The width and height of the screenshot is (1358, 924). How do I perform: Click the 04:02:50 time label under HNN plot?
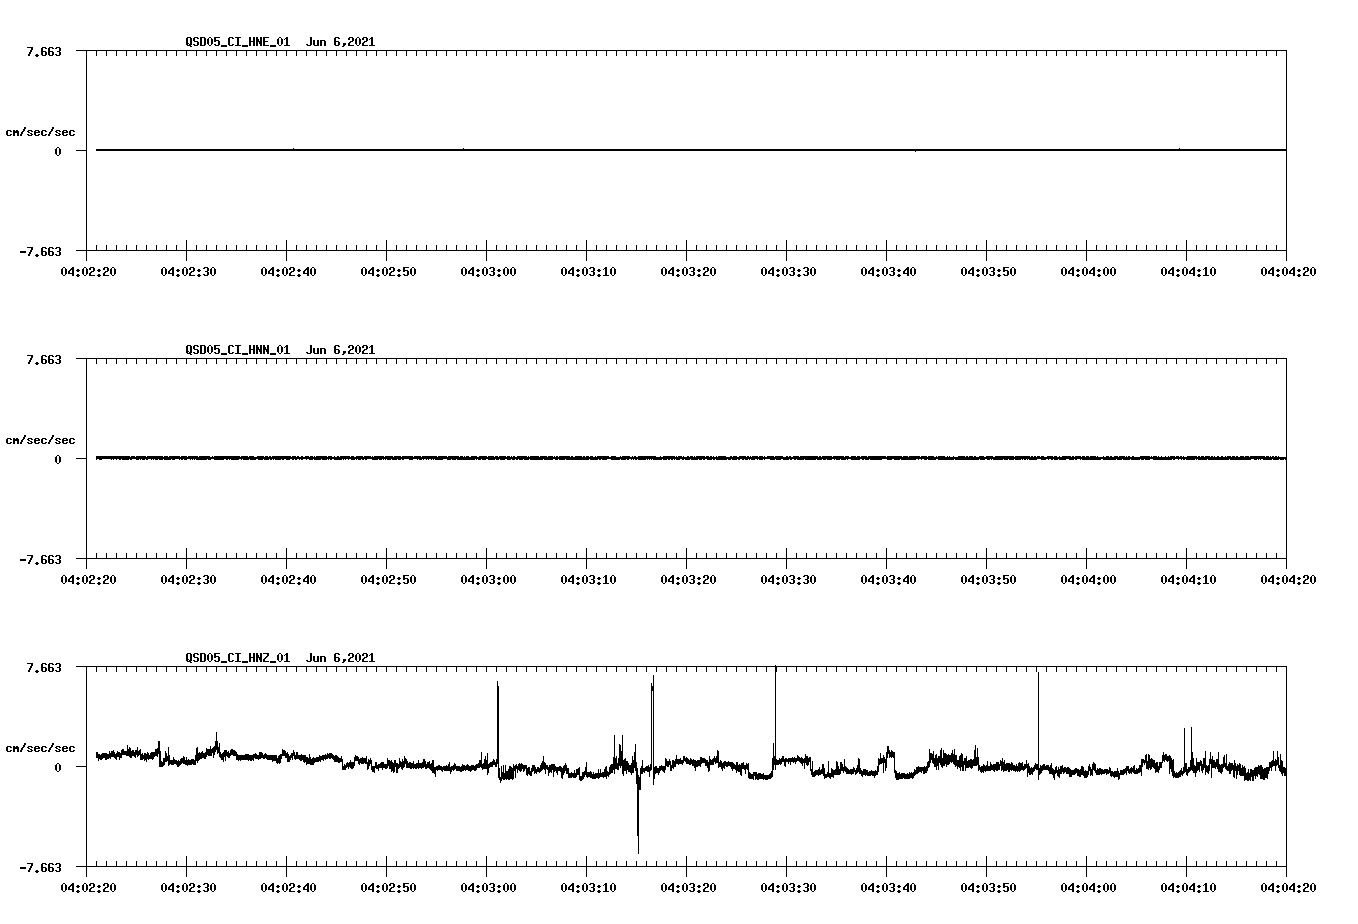388,579
